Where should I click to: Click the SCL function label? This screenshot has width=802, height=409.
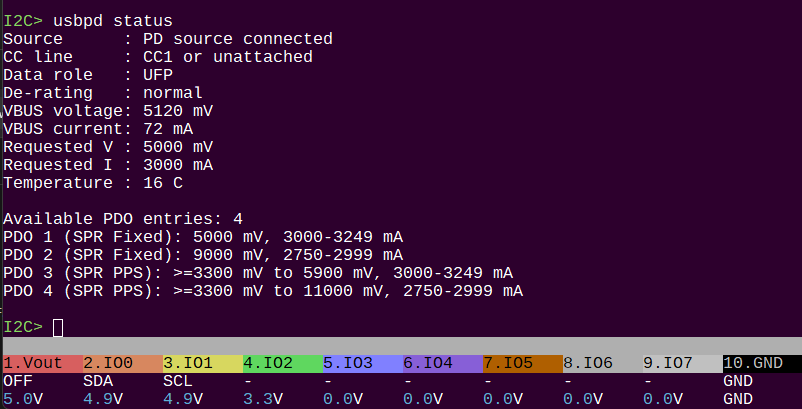(x=177, y=381)
